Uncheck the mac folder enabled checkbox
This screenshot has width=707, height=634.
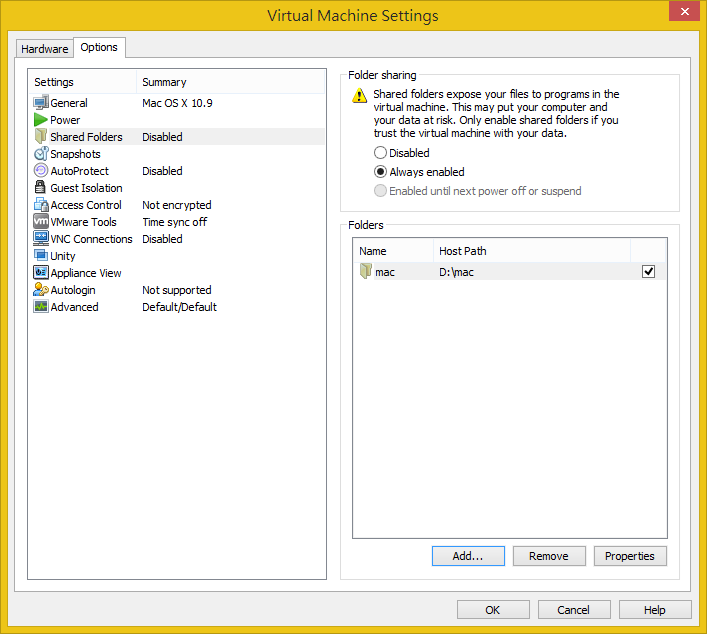coord(648,271)
